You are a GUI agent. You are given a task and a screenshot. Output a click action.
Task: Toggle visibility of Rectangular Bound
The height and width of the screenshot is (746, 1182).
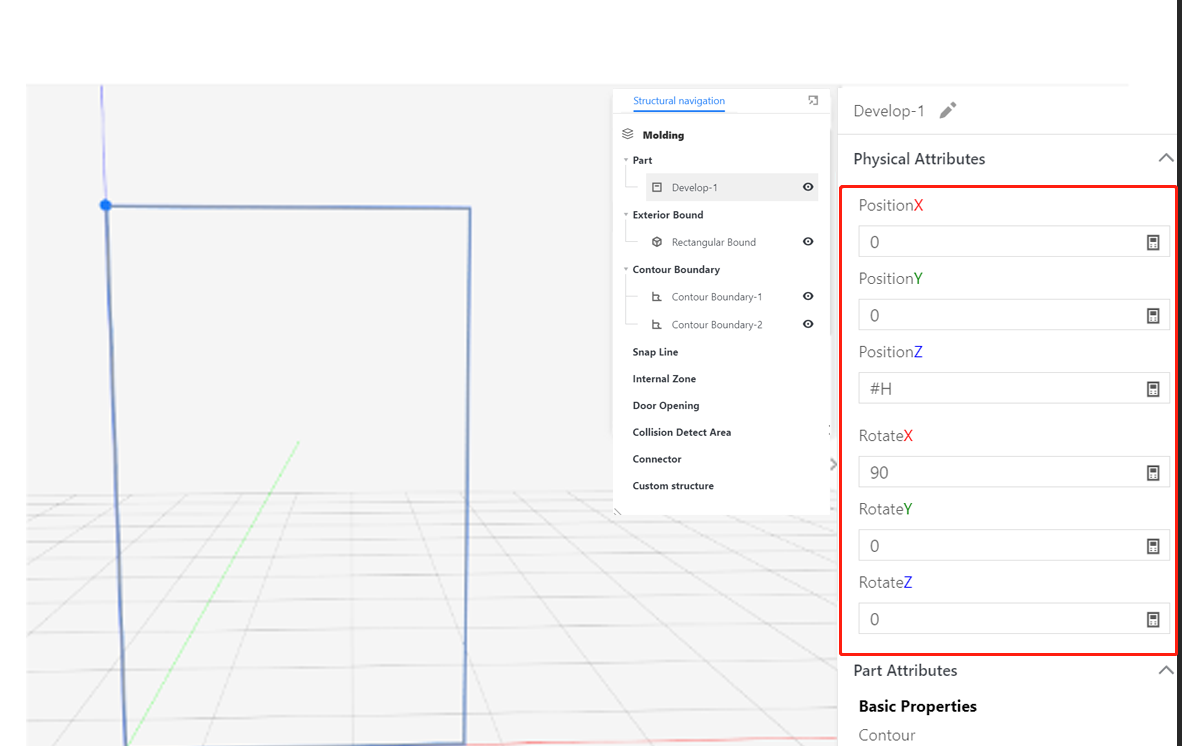click(808, 242)
